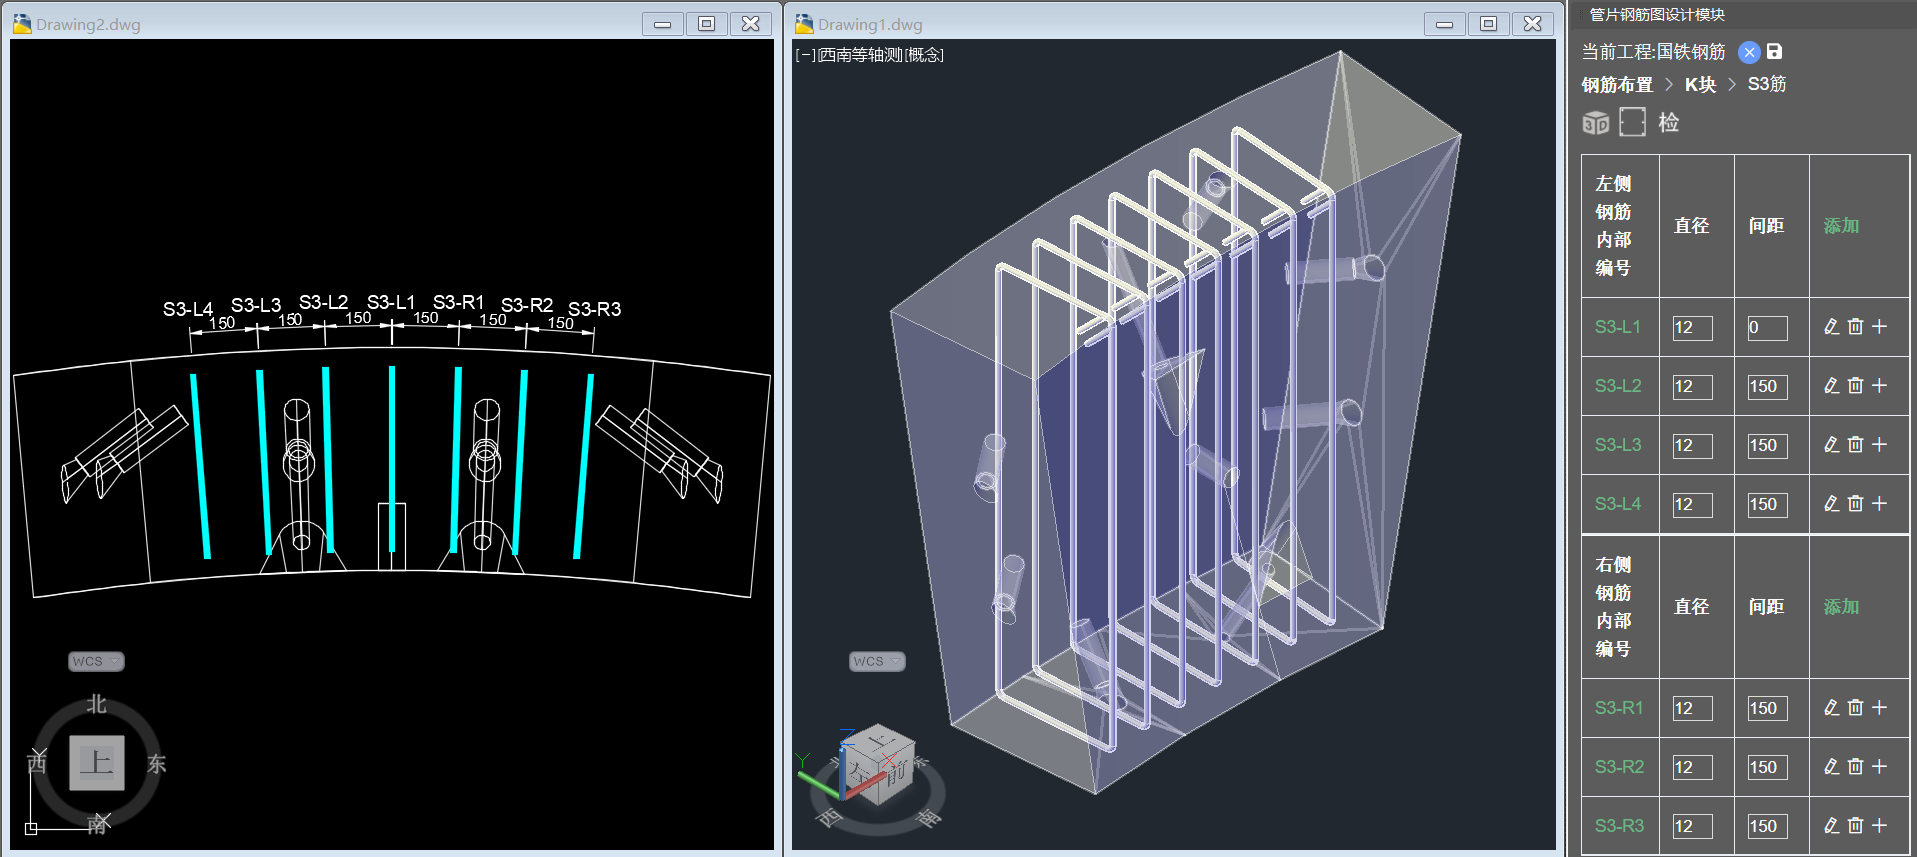Click 添加 for left side rebars

(x=1841, y=226)
